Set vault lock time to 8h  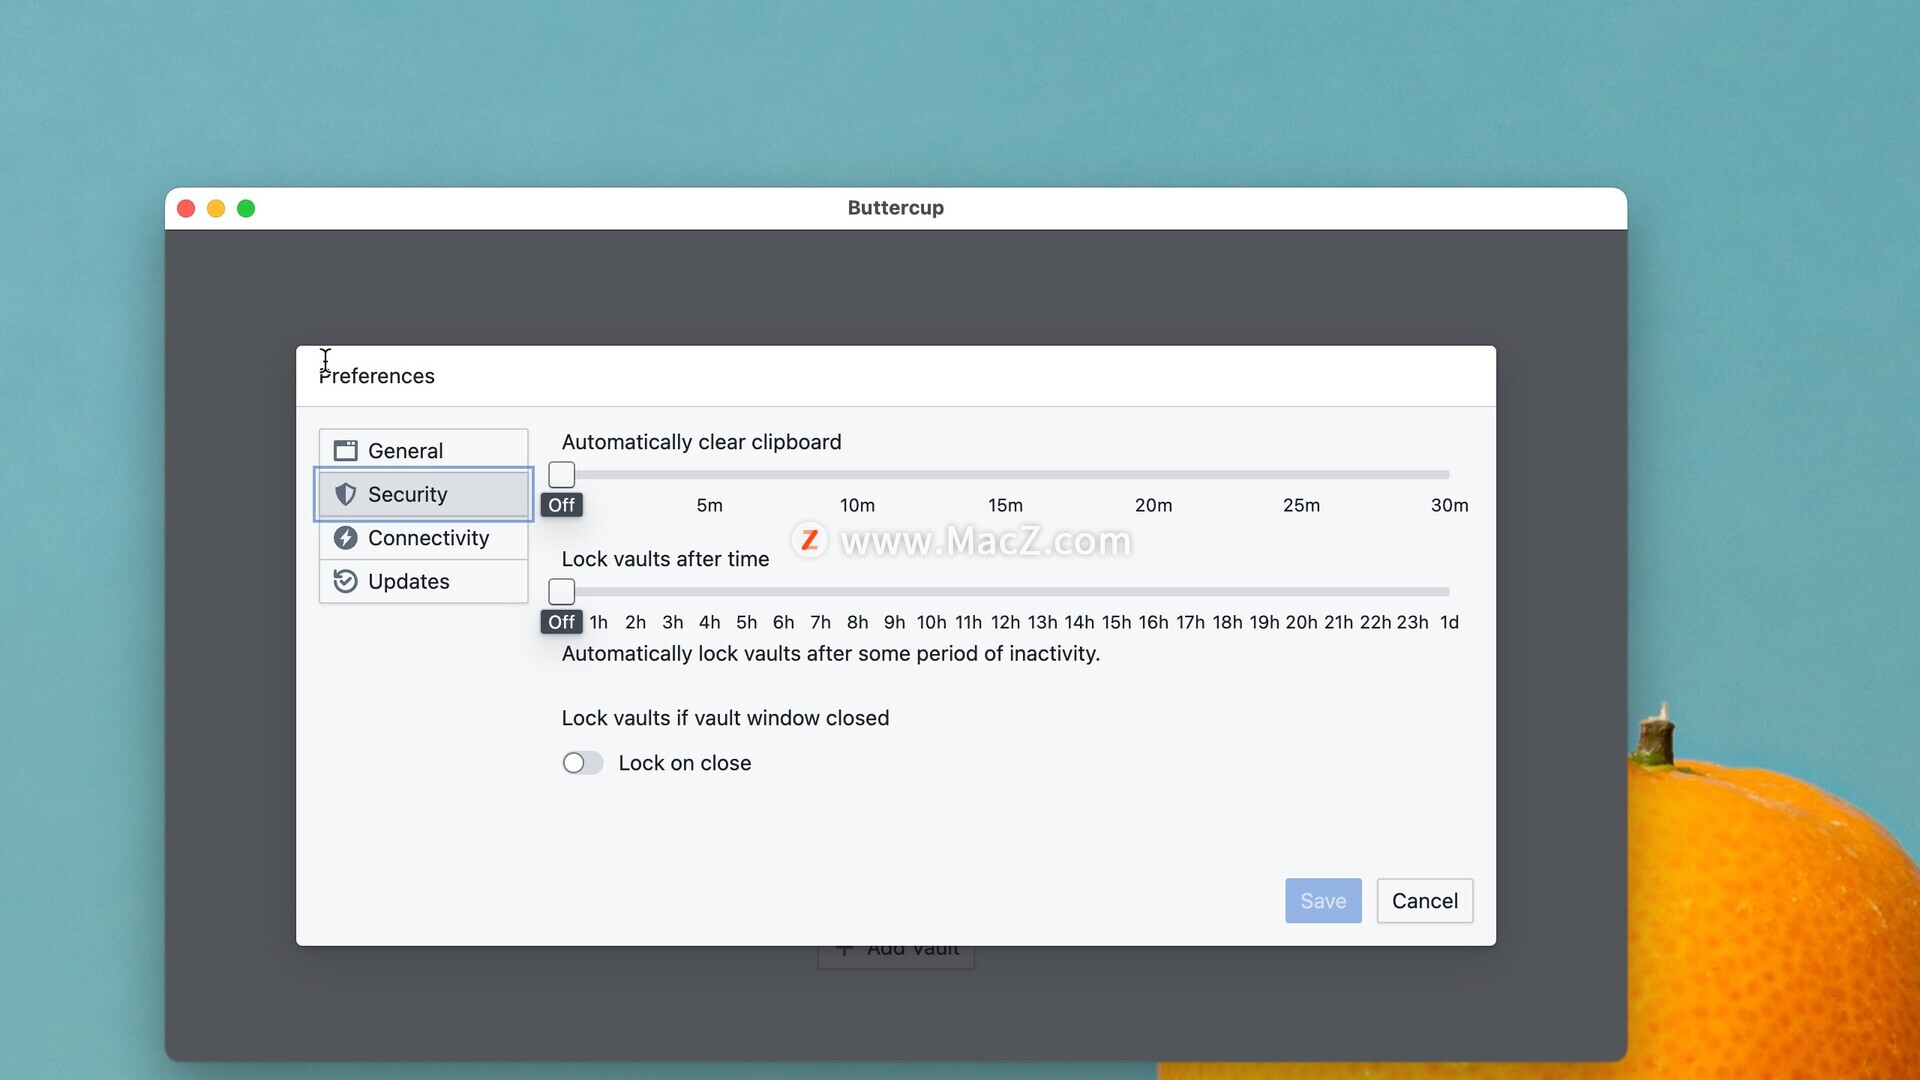[857, 622]
